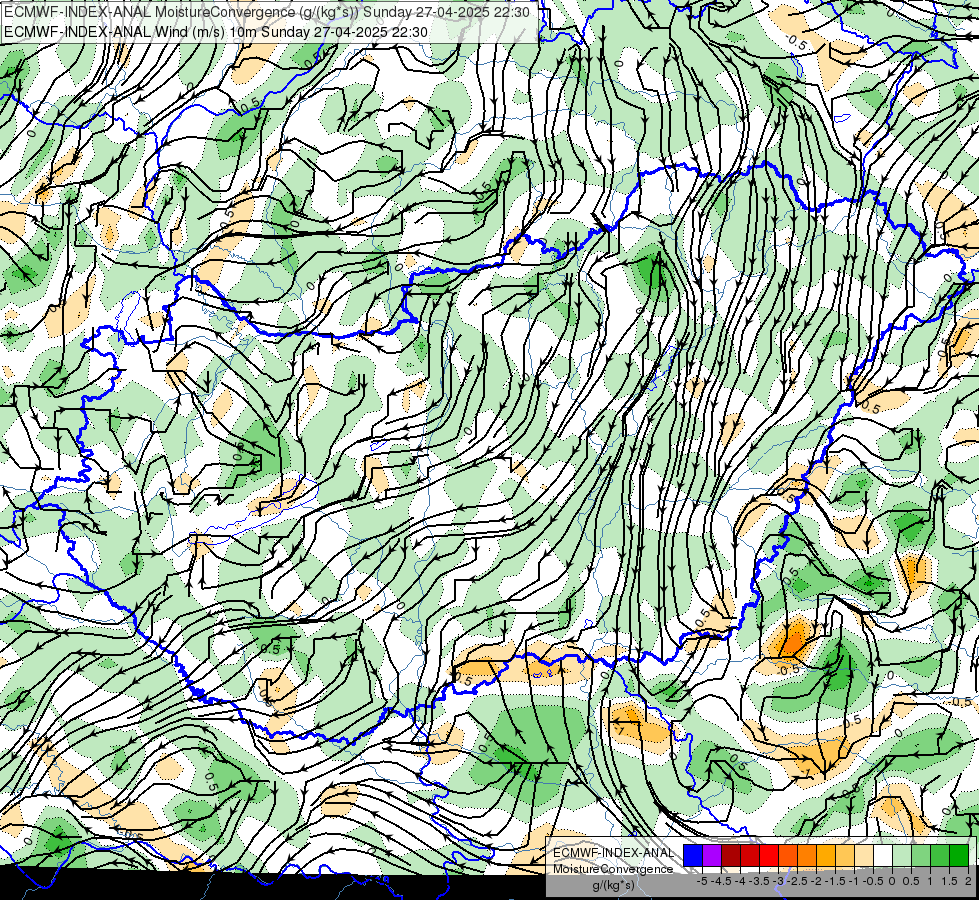Click the light green swatch between 0.5 and 1
The height and width of the screenshot is (900, 979).
[x=921, y=855]
